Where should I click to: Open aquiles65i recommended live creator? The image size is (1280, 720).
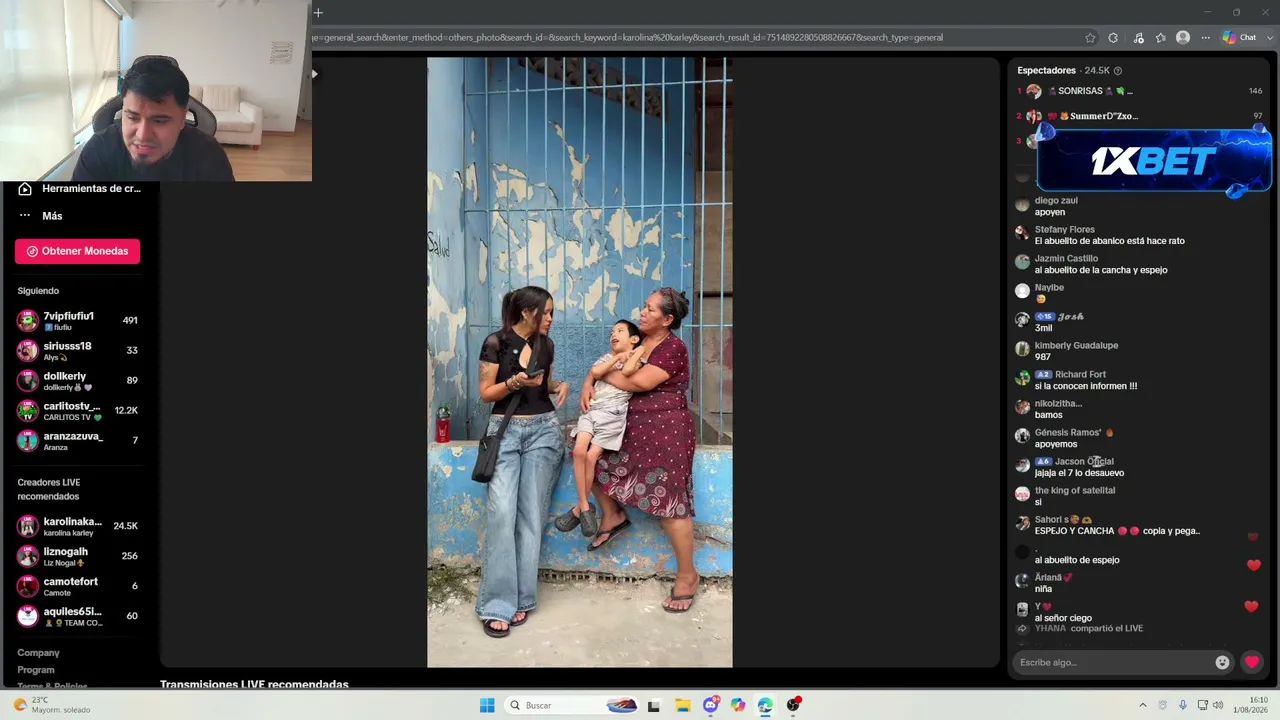click(x=78, y=616)
